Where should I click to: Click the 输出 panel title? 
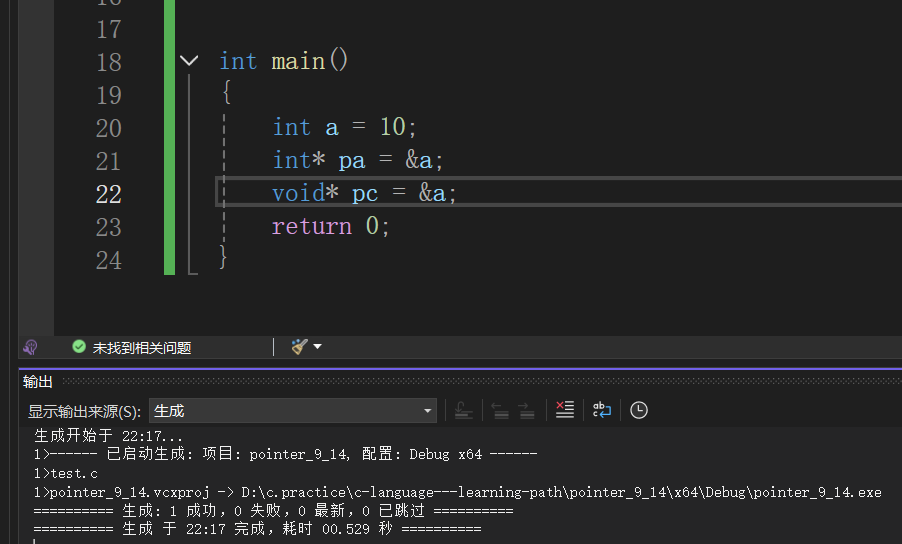point(38,382)
